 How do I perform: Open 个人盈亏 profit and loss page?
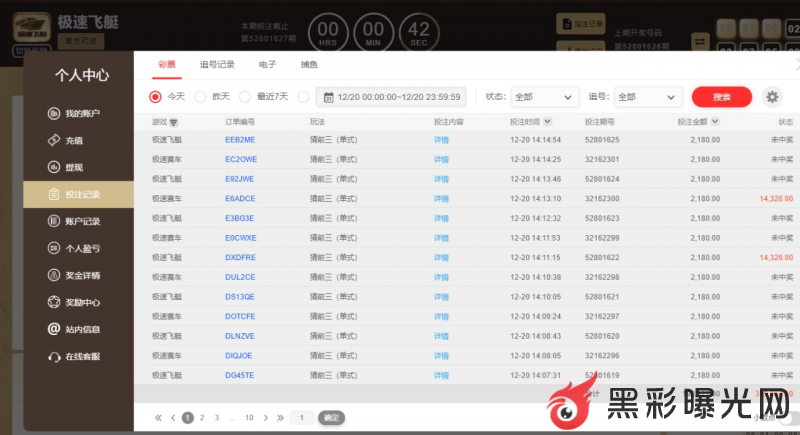point(78,247)
